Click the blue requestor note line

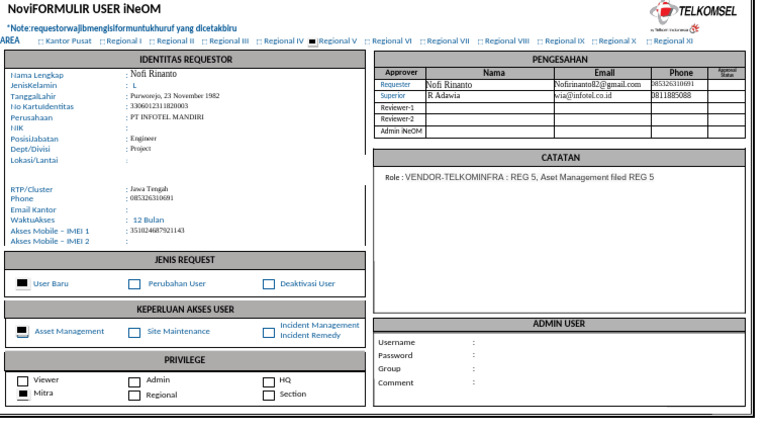pyautogui.click(x=121, y=28)
